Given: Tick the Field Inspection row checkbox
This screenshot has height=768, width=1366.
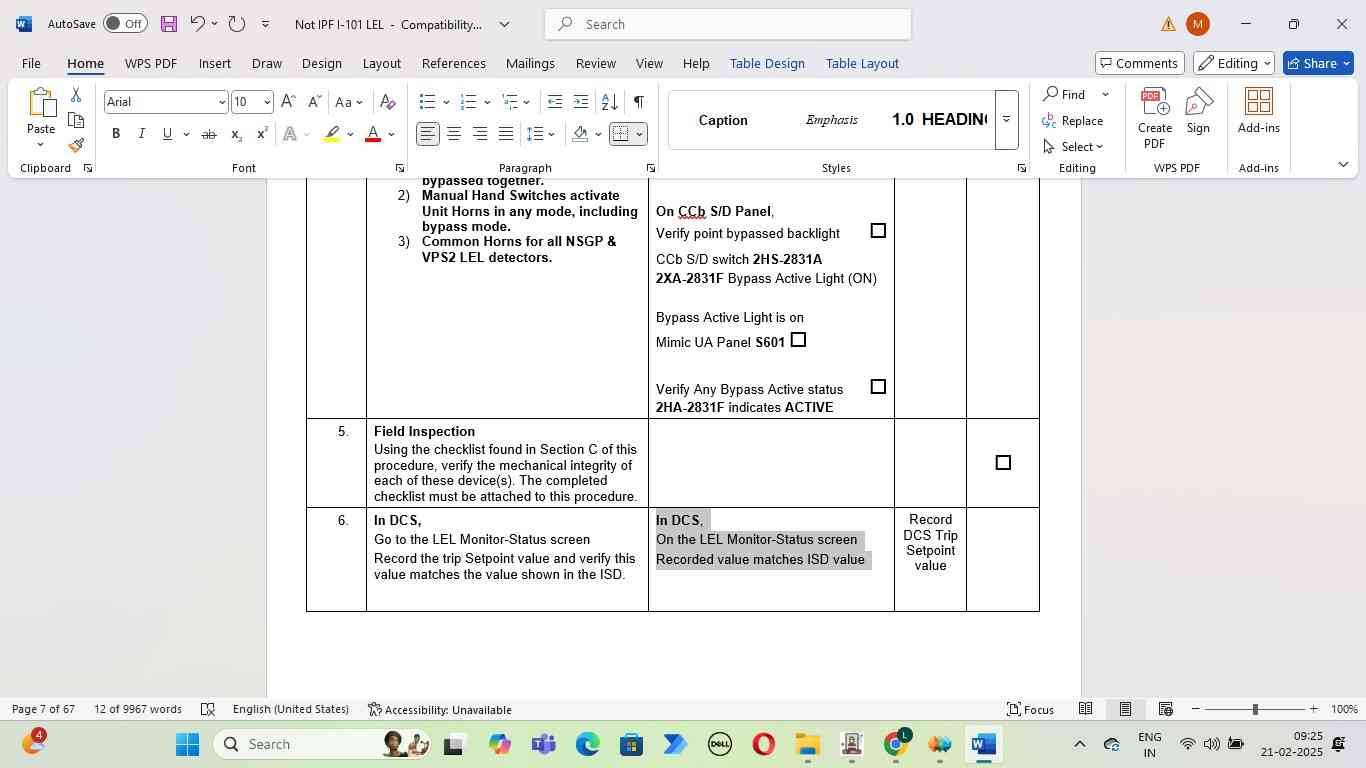Looking at the screenshot, I should [x=1003, y=463].
